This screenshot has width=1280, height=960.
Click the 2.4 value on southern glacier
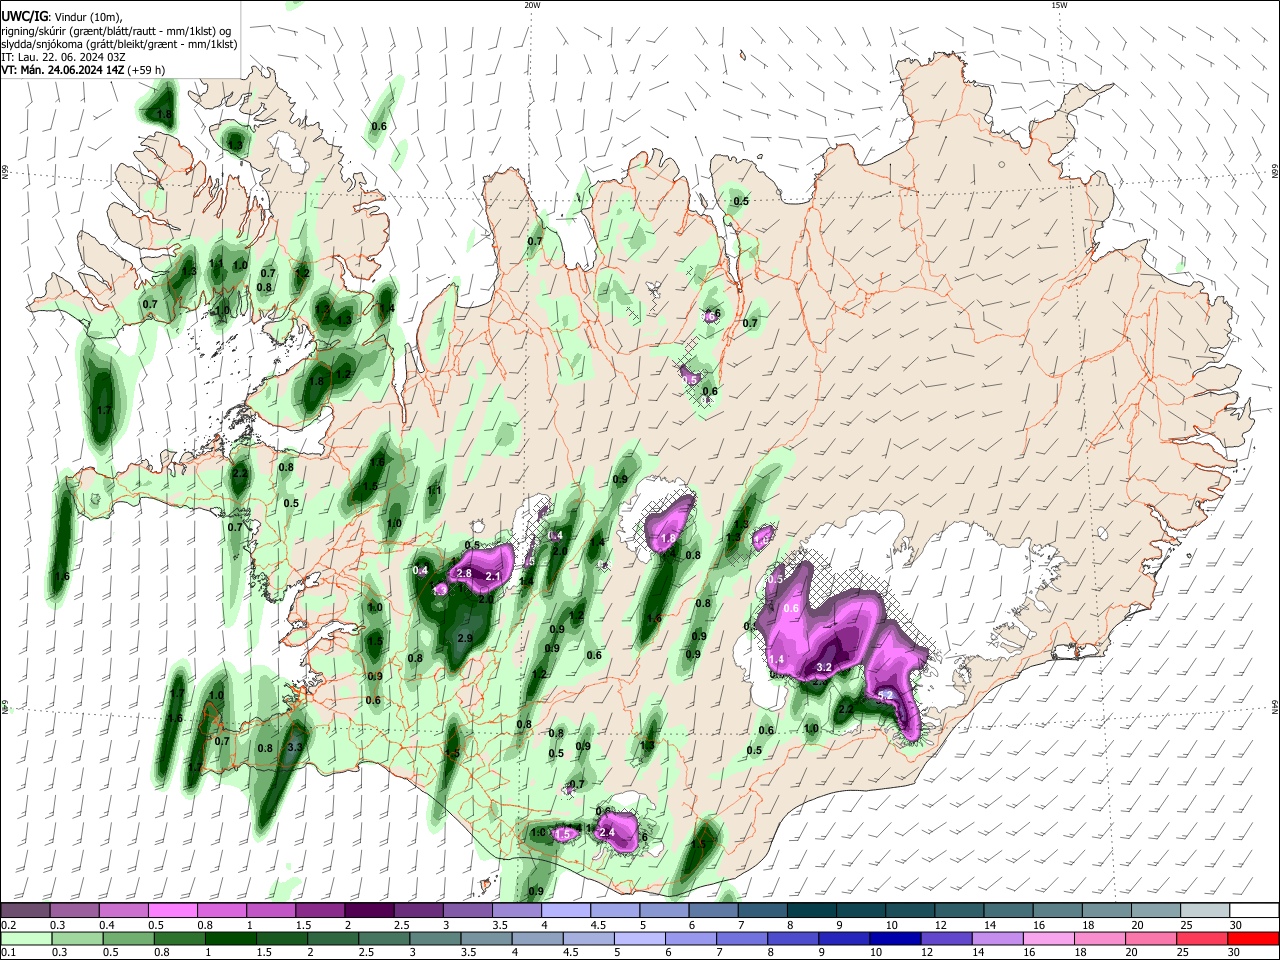(x=606, y=832)
